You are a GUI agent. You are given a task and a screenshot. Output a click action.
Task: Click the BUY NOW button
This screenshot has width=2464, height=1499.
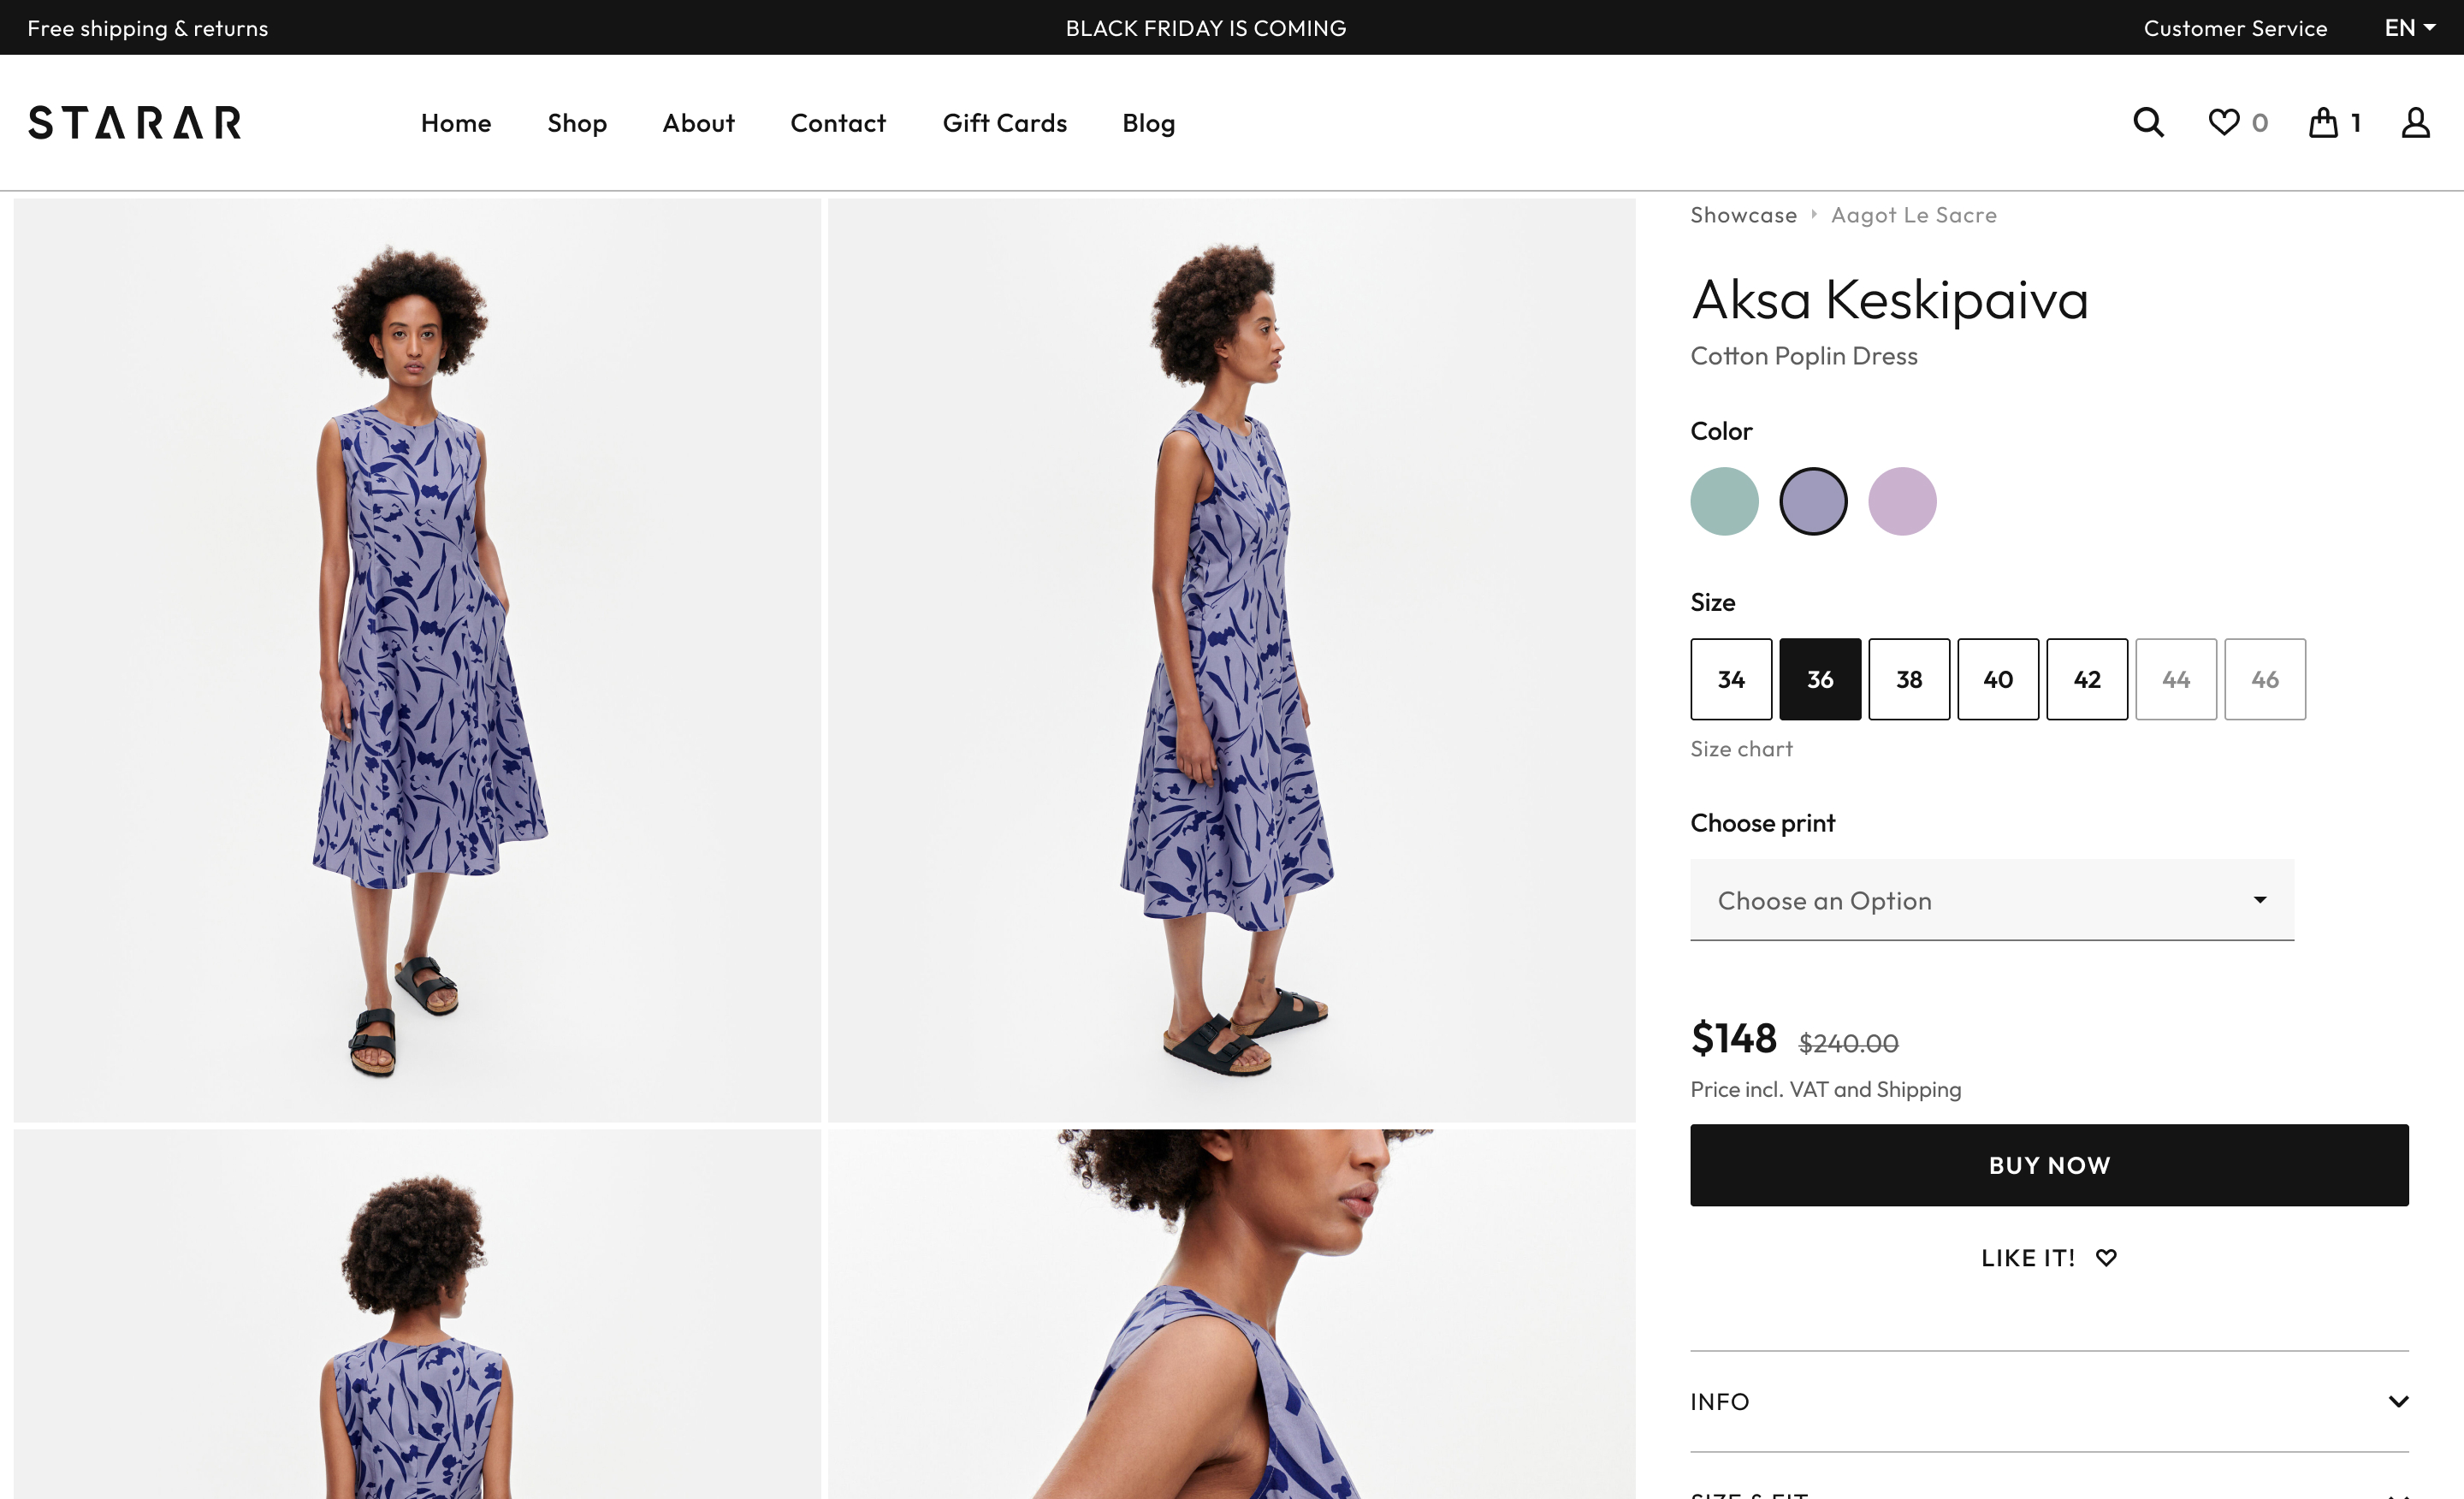pyautogui.click(x=2049, y=1165)
